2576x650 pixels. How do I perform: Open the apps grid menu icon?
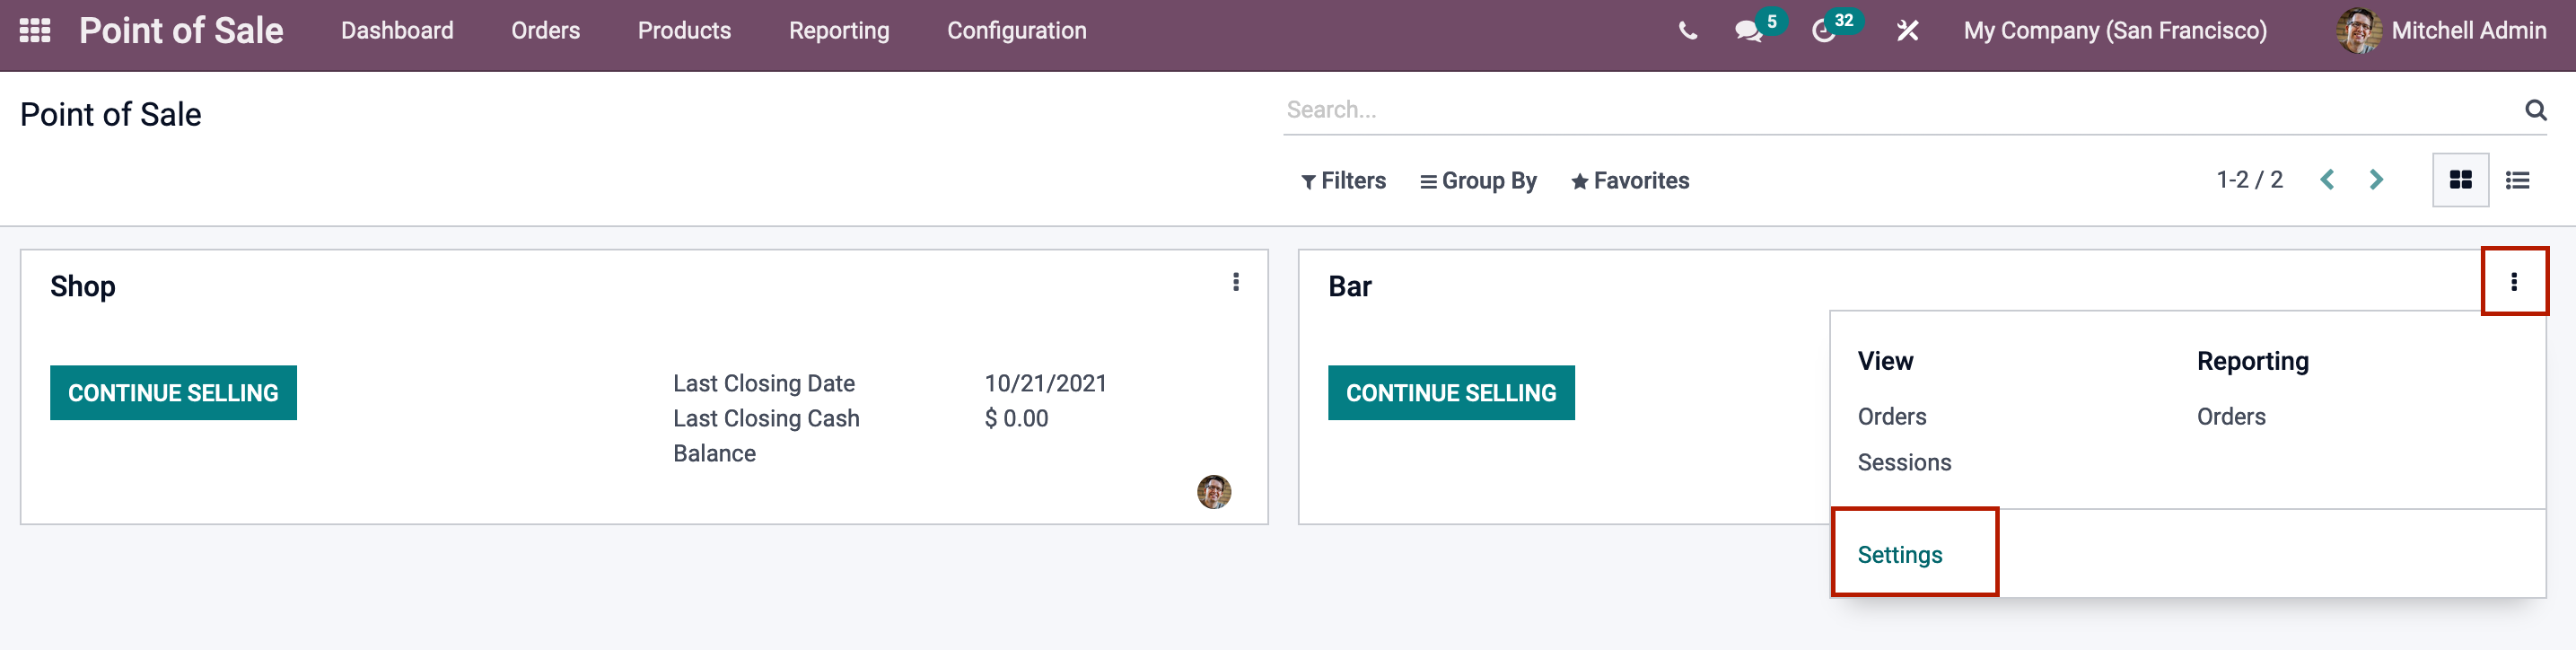pyautogui.click(x=35, y=30)
